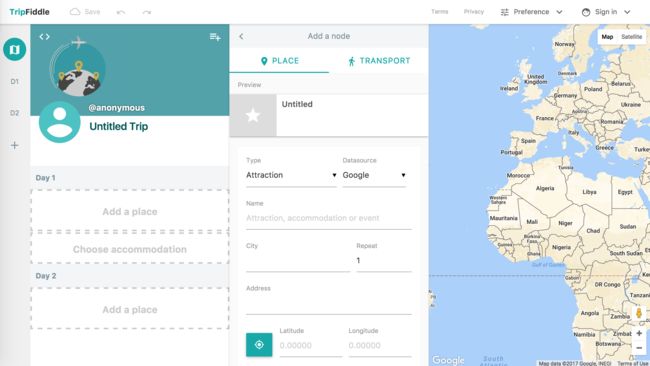Click the place pin icon
Screen dimensions: 650x366
(264, 61)
